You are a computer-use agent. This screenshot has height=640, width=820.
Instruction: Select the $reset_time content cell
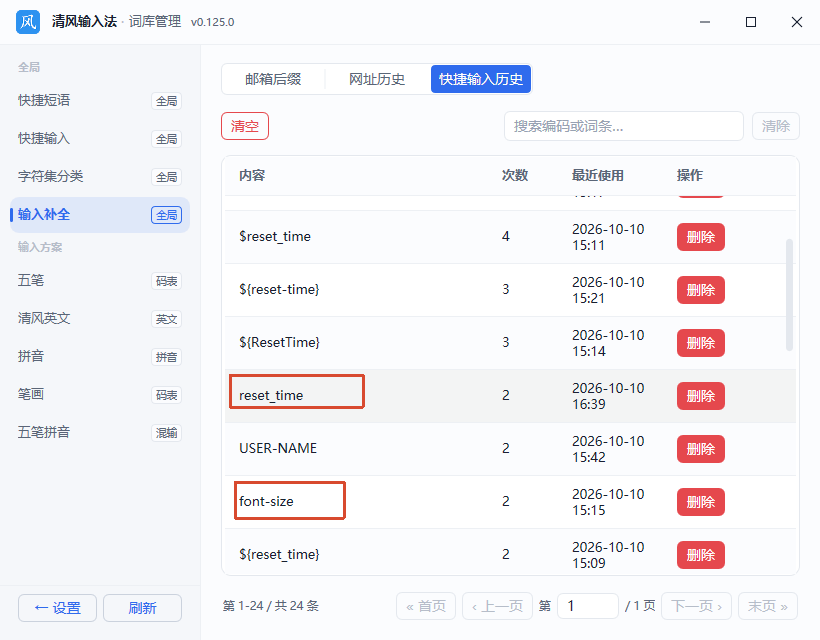tap(275, 237)
